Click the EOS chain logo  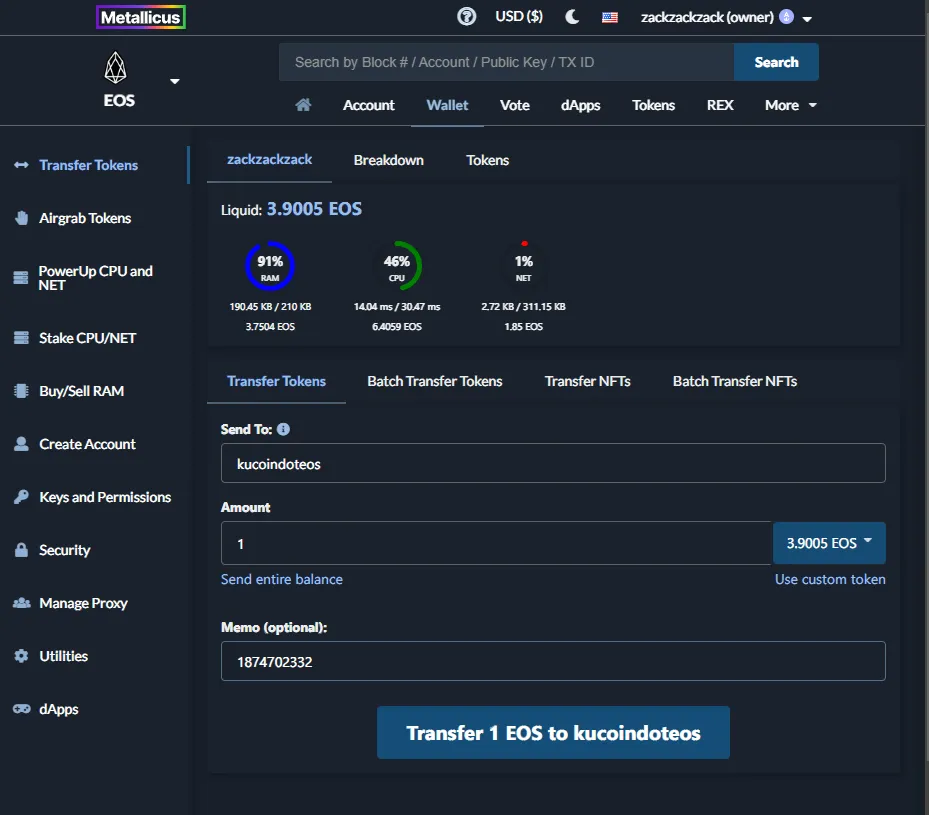(x=116, y=68)
